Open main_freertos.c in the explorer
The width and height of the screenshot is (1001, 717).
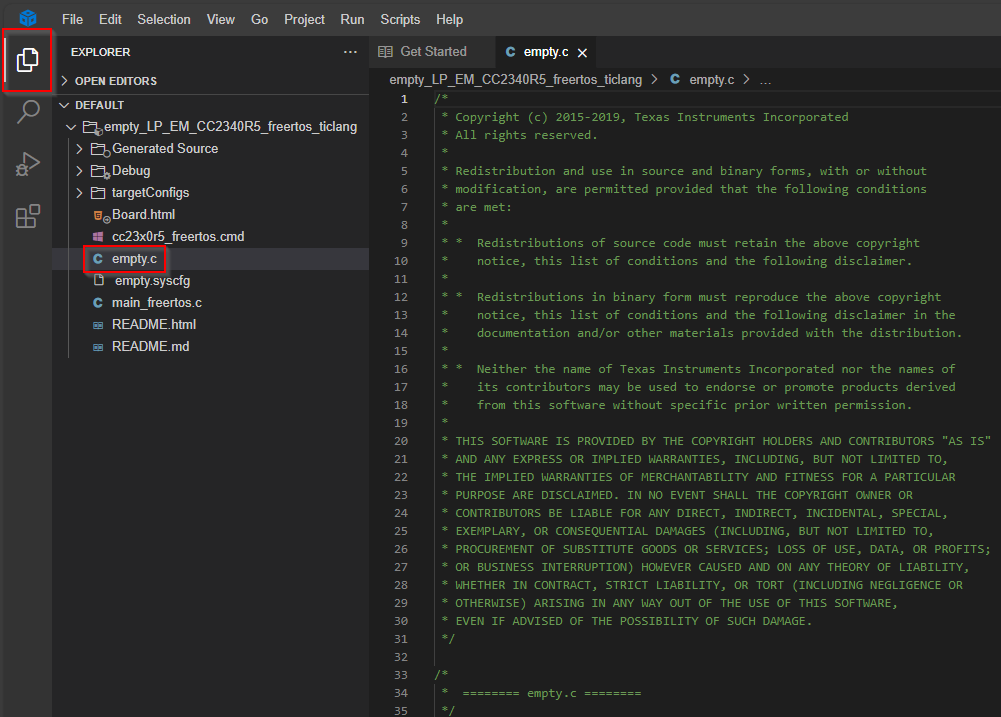click(x=156, y=303)
